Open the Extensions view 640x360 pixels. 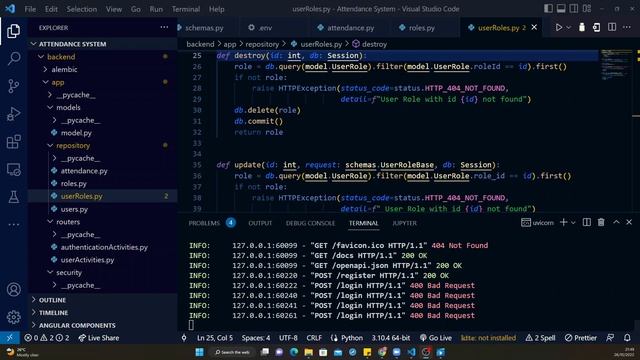pos(13,142)
